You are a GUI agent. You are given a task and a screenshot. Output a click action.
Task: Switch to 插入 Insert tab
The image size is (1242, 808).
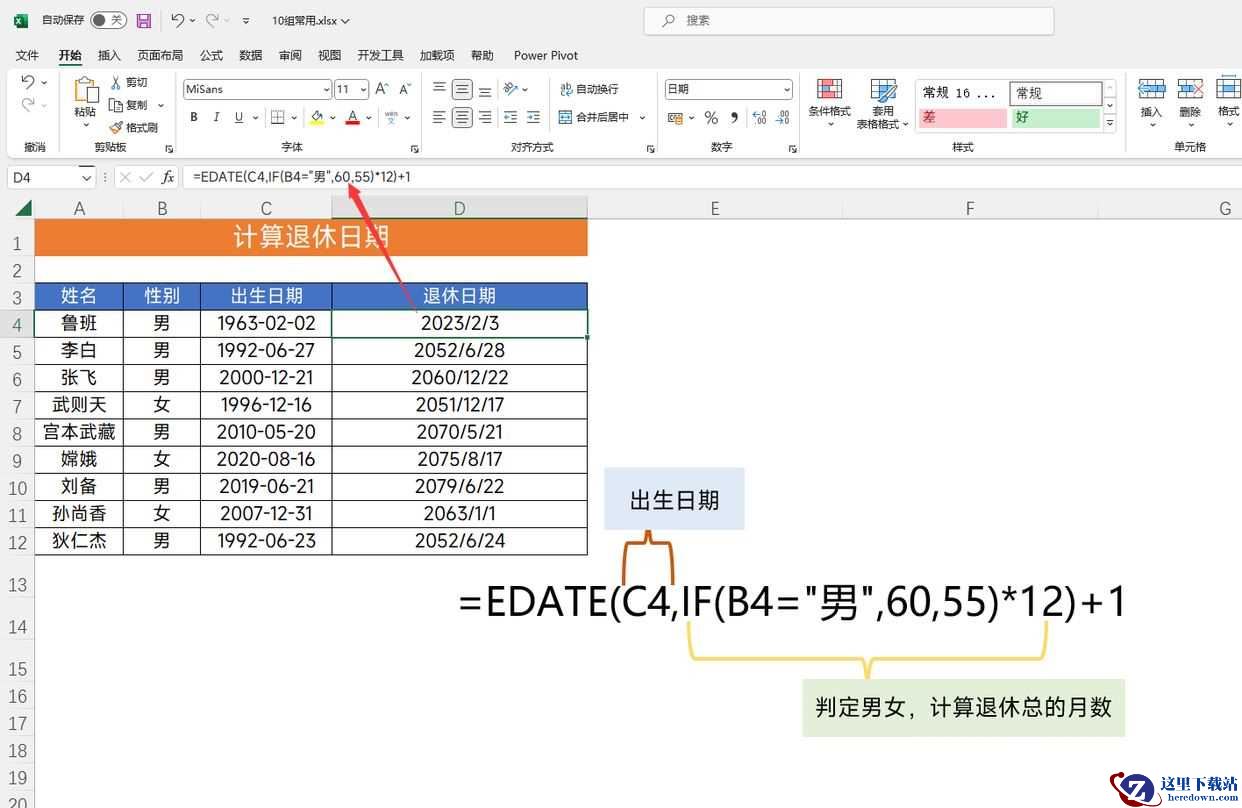109,55
